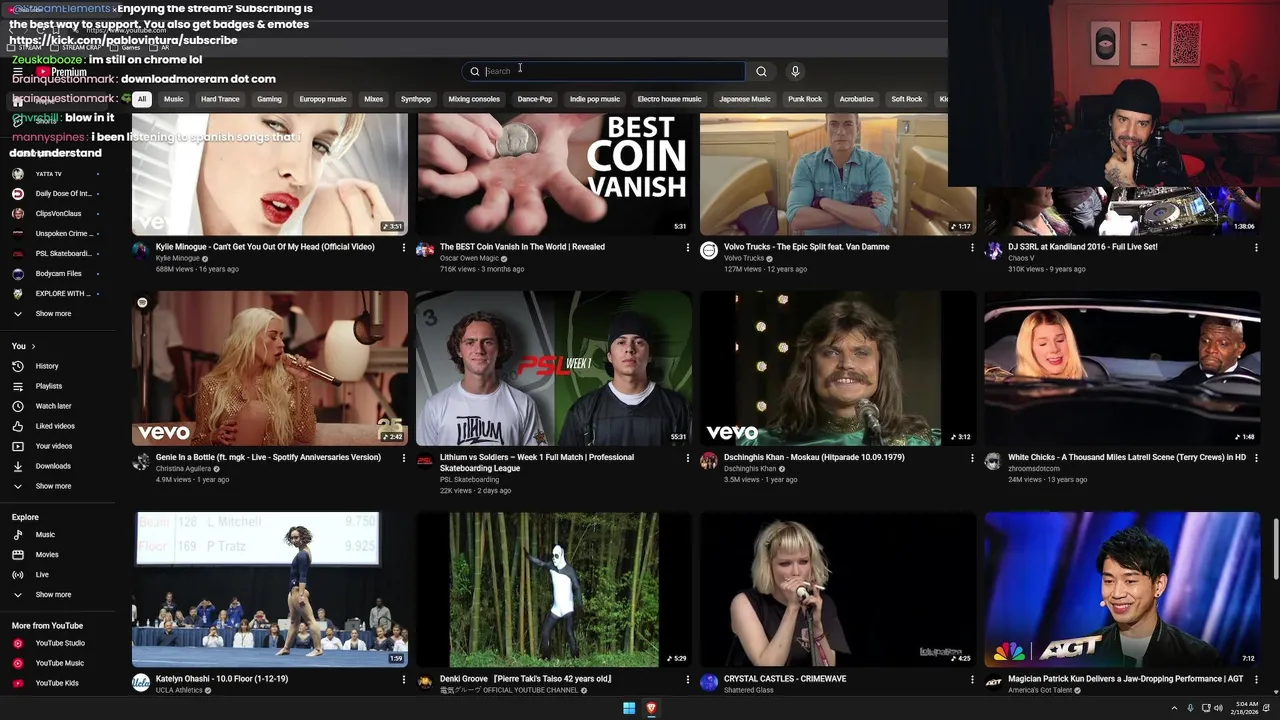Play the AGT magician thumbnail
This screenshot has height=720, width=1280.
(x=1122, y=589)
